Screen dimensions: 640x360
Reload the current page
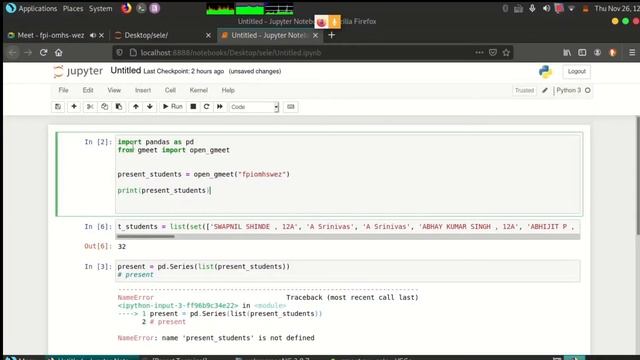[x=44, y=53]
